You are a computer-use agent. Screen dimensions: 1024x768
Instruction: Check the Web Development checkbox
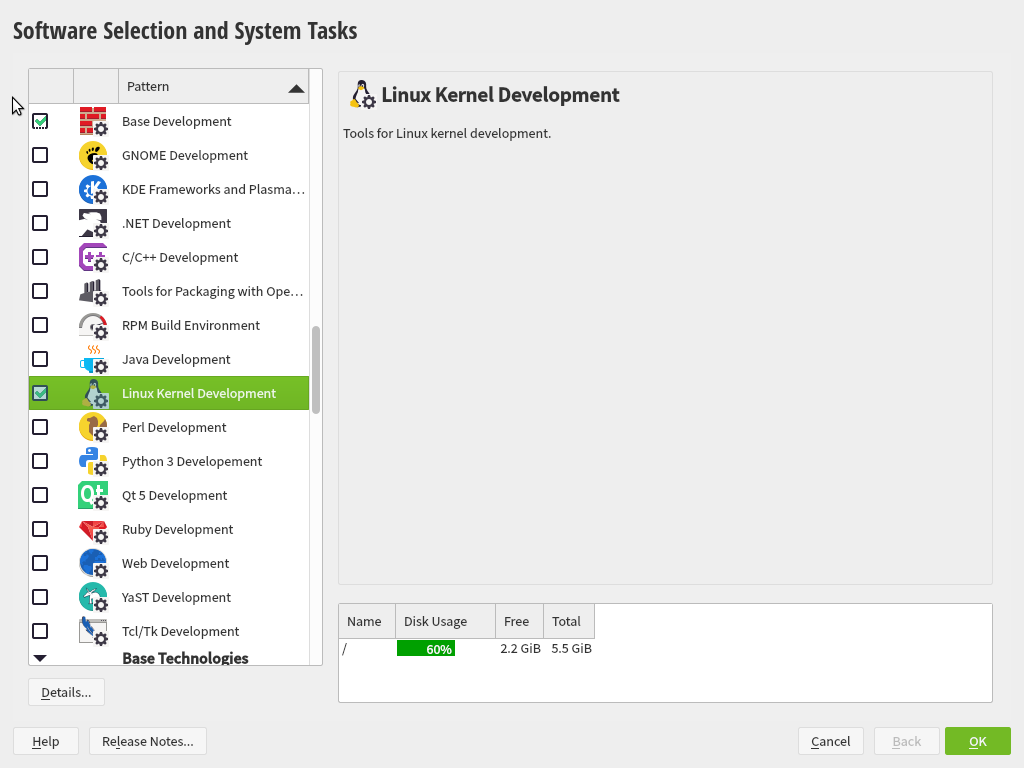[40, 563]
